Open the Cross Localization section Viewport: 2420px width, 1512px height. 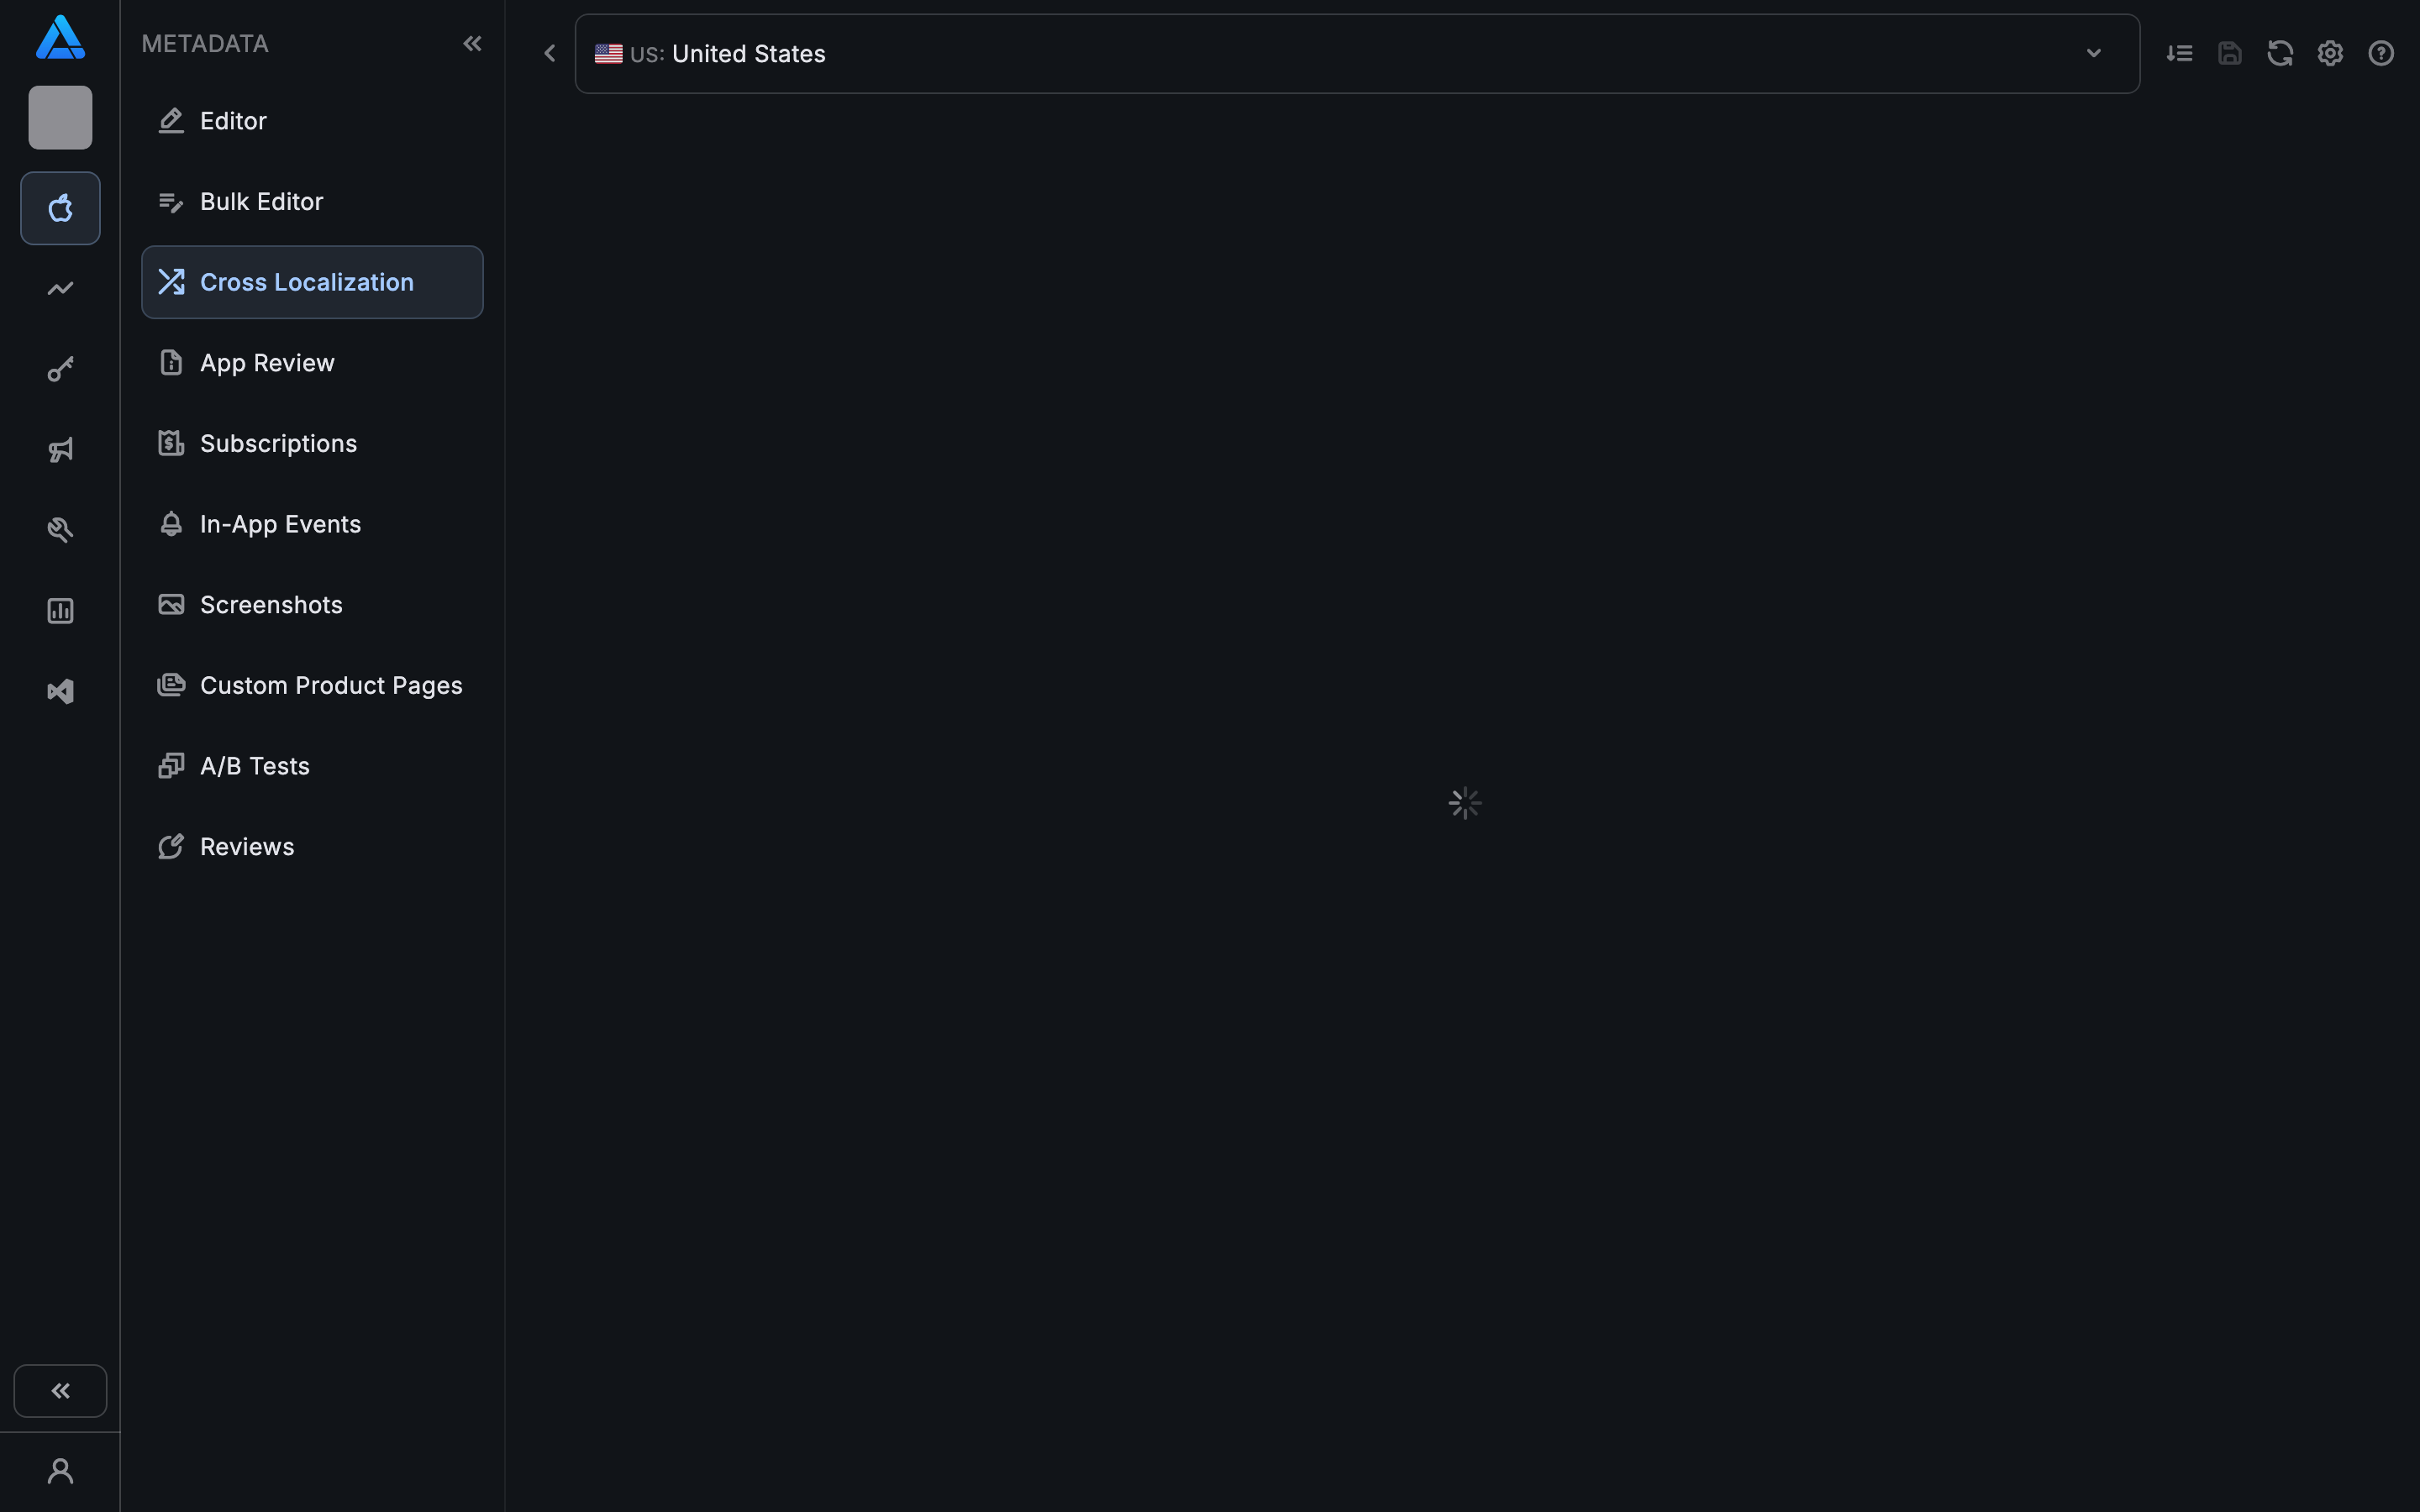(x=306, y=281)
